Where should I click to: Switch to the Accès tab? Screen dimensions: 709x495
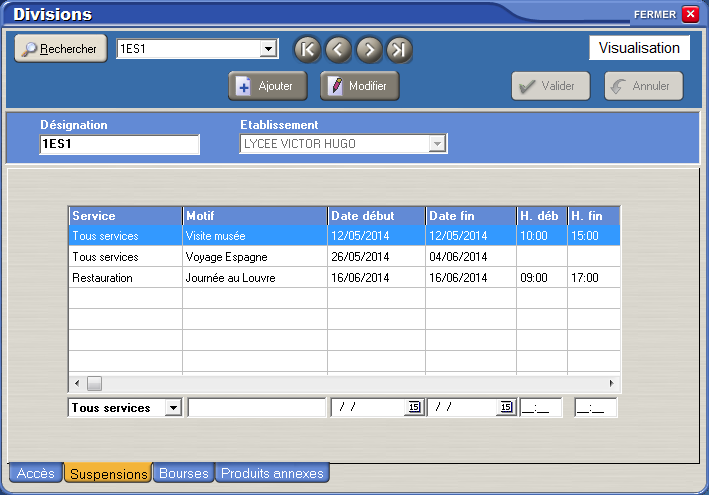(36, 473)
